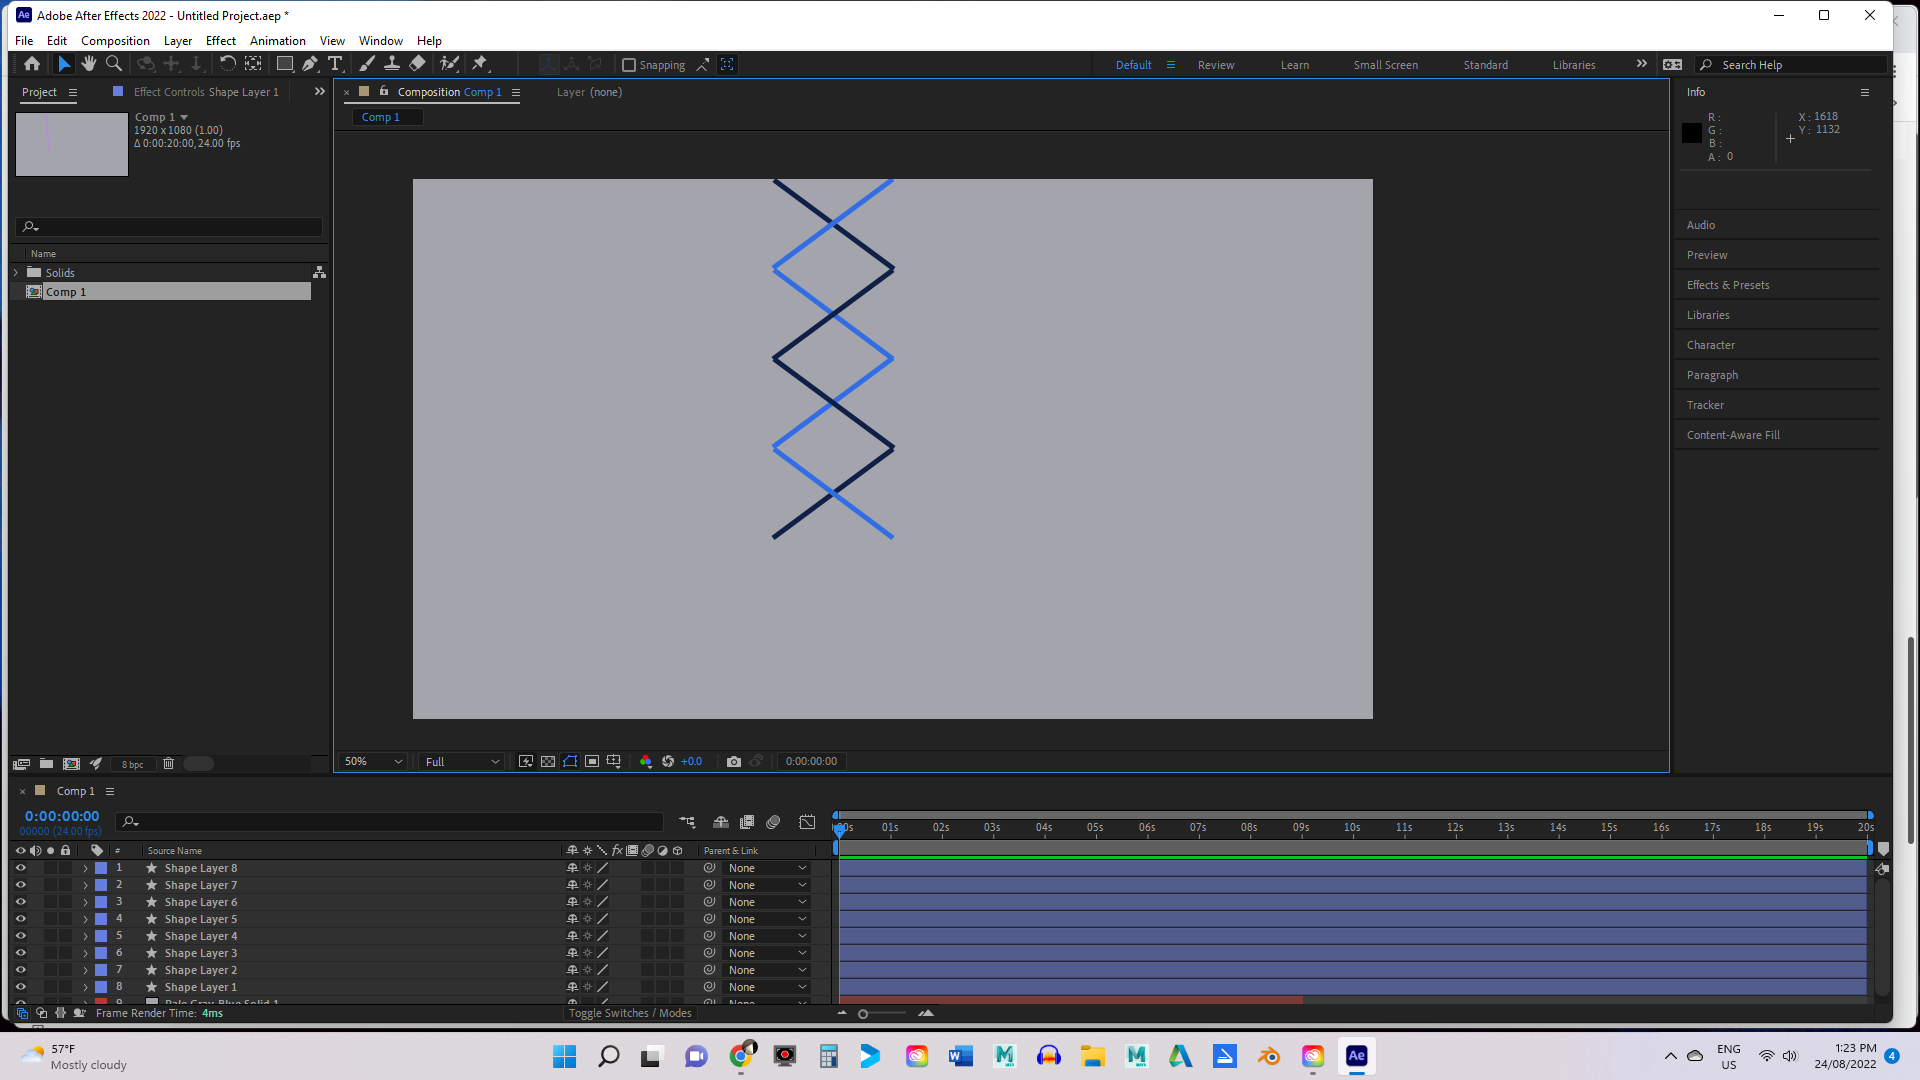Toggle transparency grid in the viewer
This screenshot has height=1080, width=1920.
548,761
